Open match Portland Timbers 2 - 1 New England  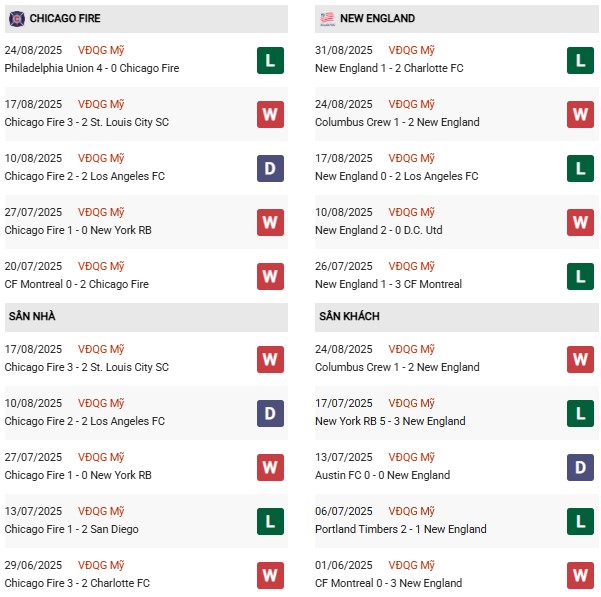(400, 529)
